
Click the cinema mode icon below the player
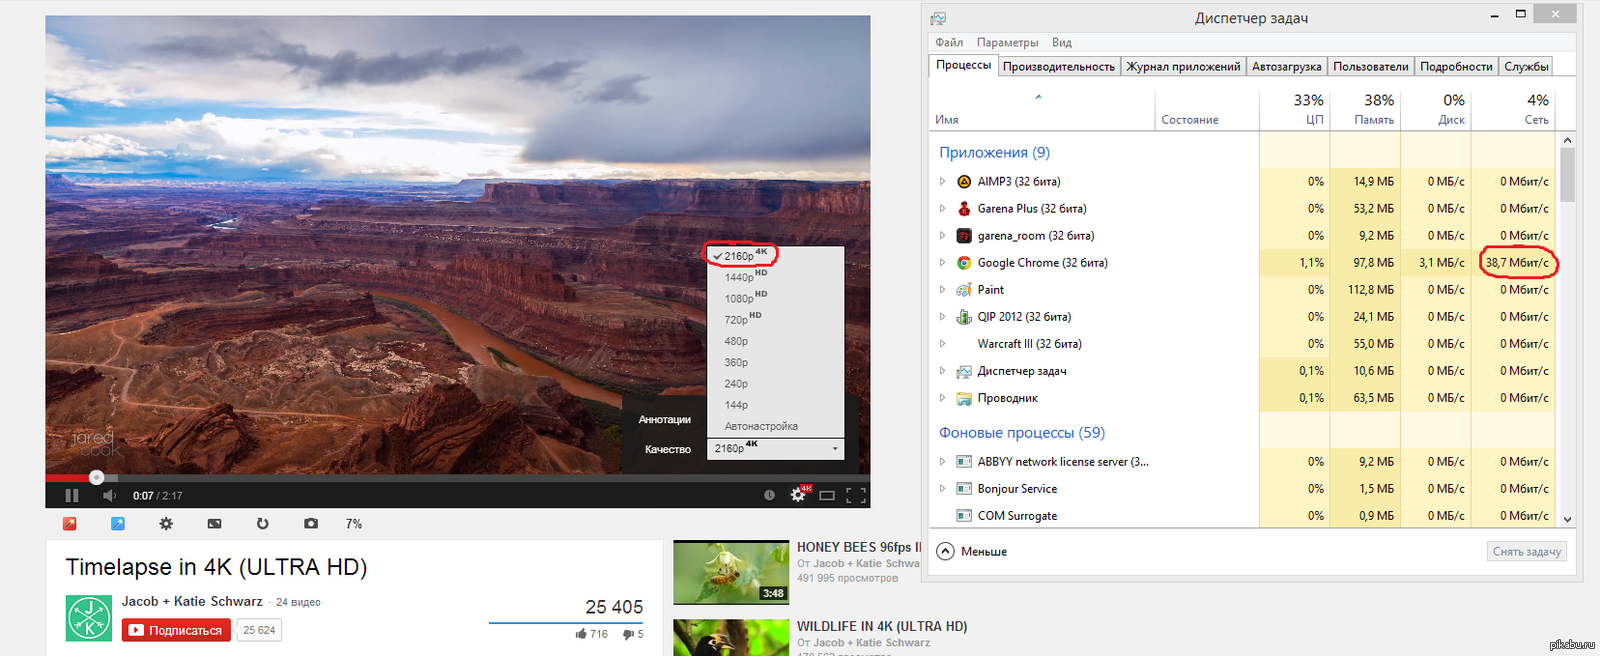214,523
